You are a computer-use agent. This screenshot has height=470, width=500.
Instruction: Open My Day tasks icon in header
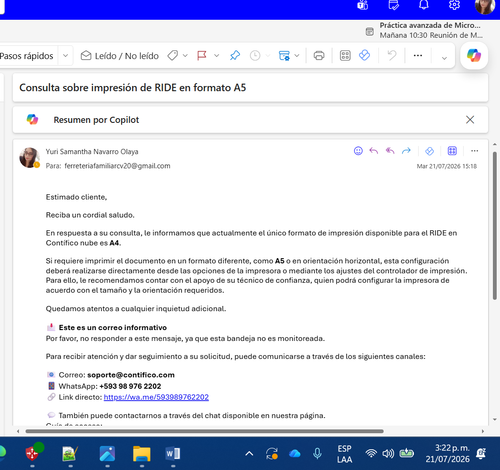pos(394,5)
